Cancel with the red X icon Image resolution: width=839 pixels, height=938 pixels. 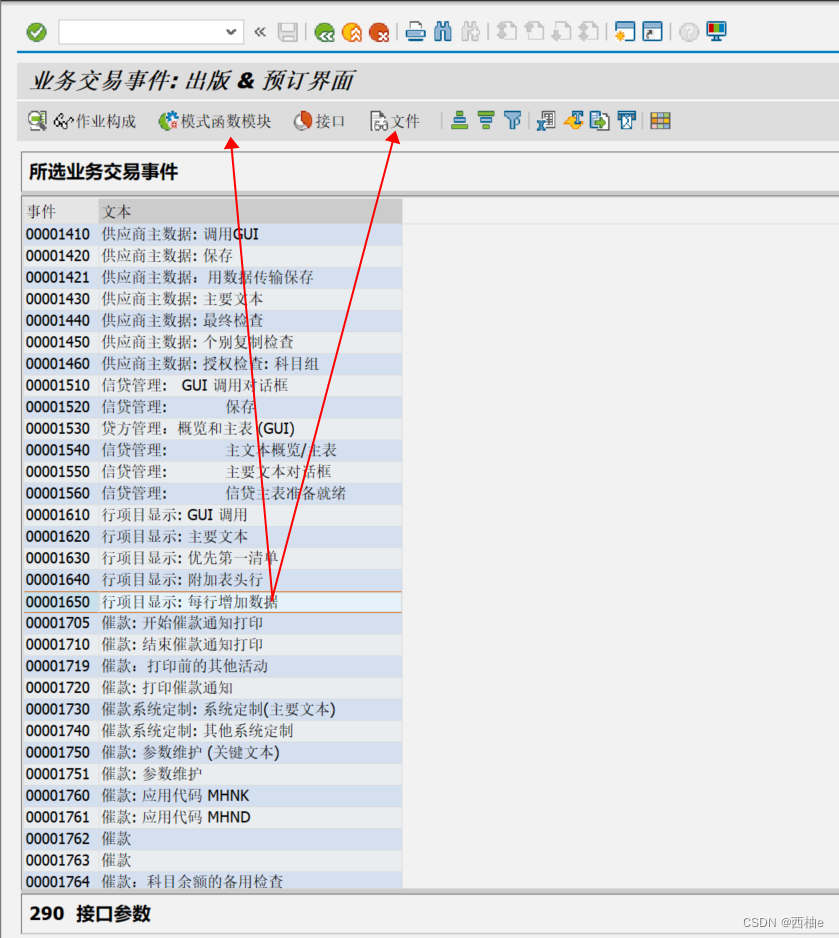pyautogui.click(x=380, y=31)
